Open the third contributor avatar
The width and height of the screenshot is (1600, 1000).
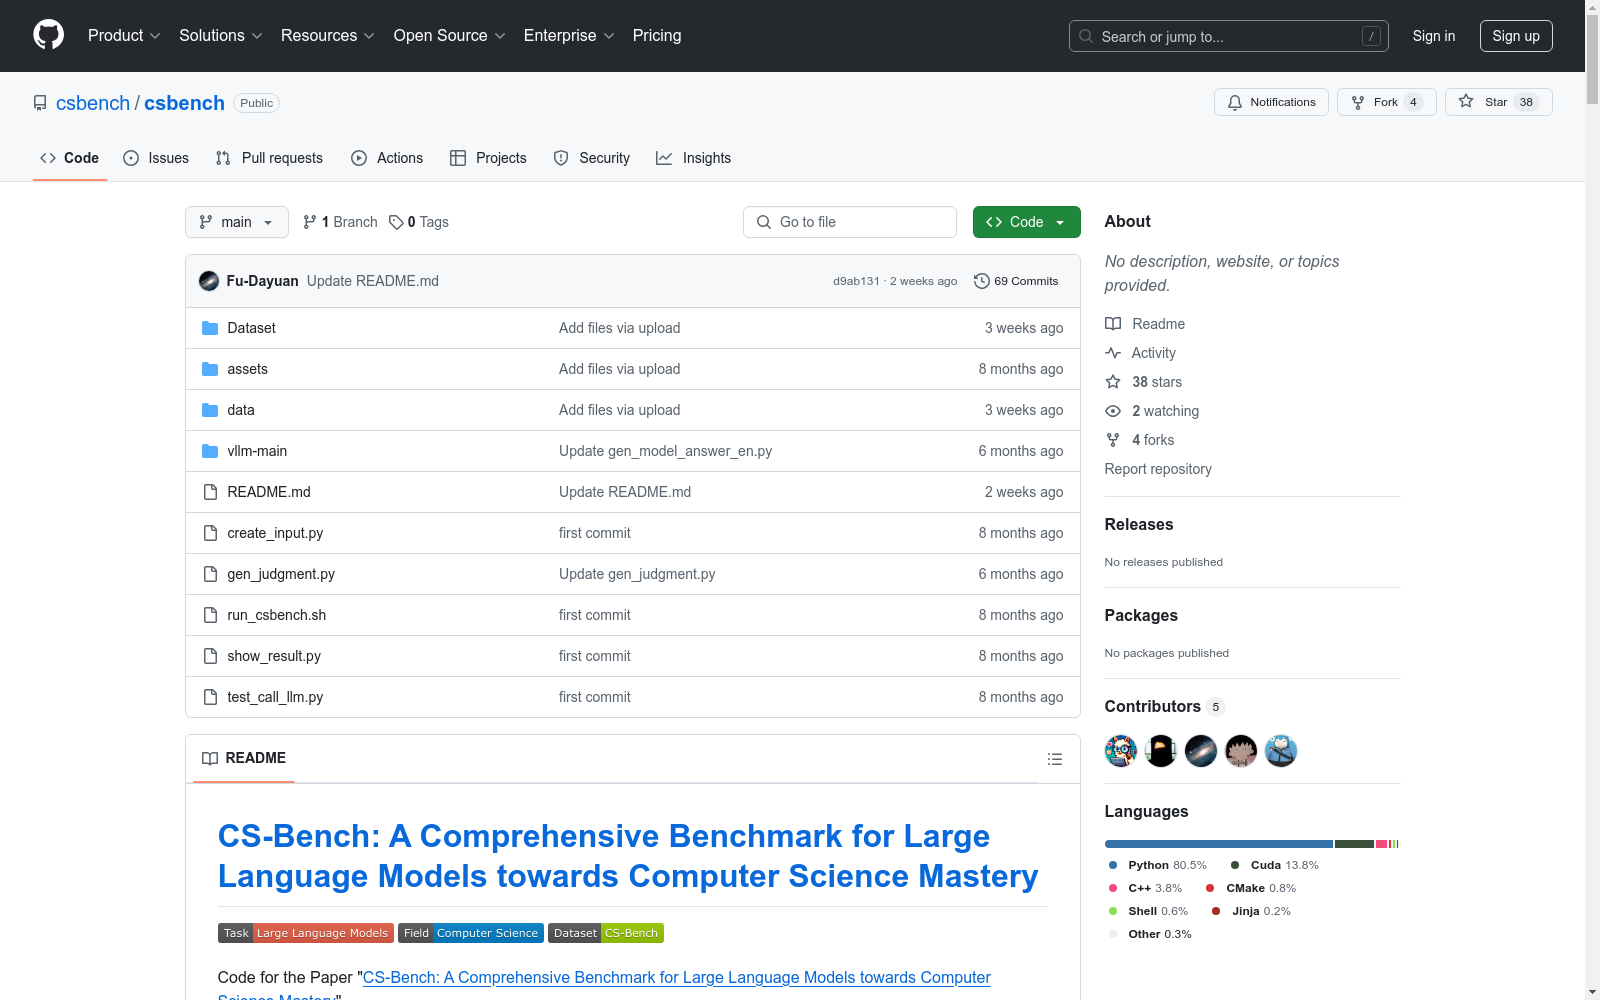pyautogui.click(x=1201, y=751)
